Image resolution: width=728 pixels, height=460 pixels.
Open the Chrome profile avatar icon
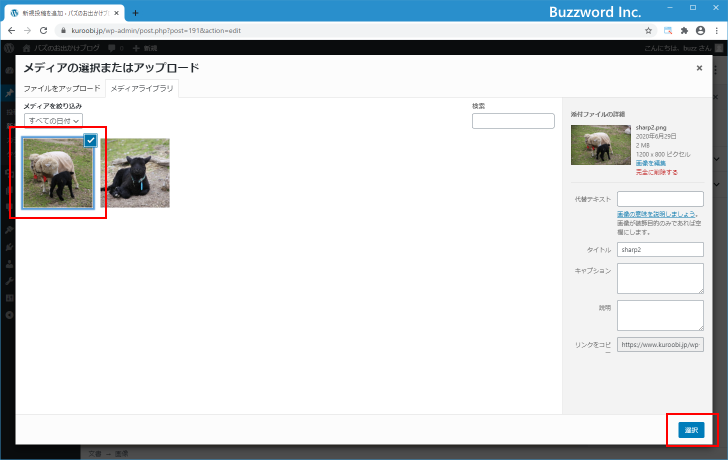pos(700,31)
